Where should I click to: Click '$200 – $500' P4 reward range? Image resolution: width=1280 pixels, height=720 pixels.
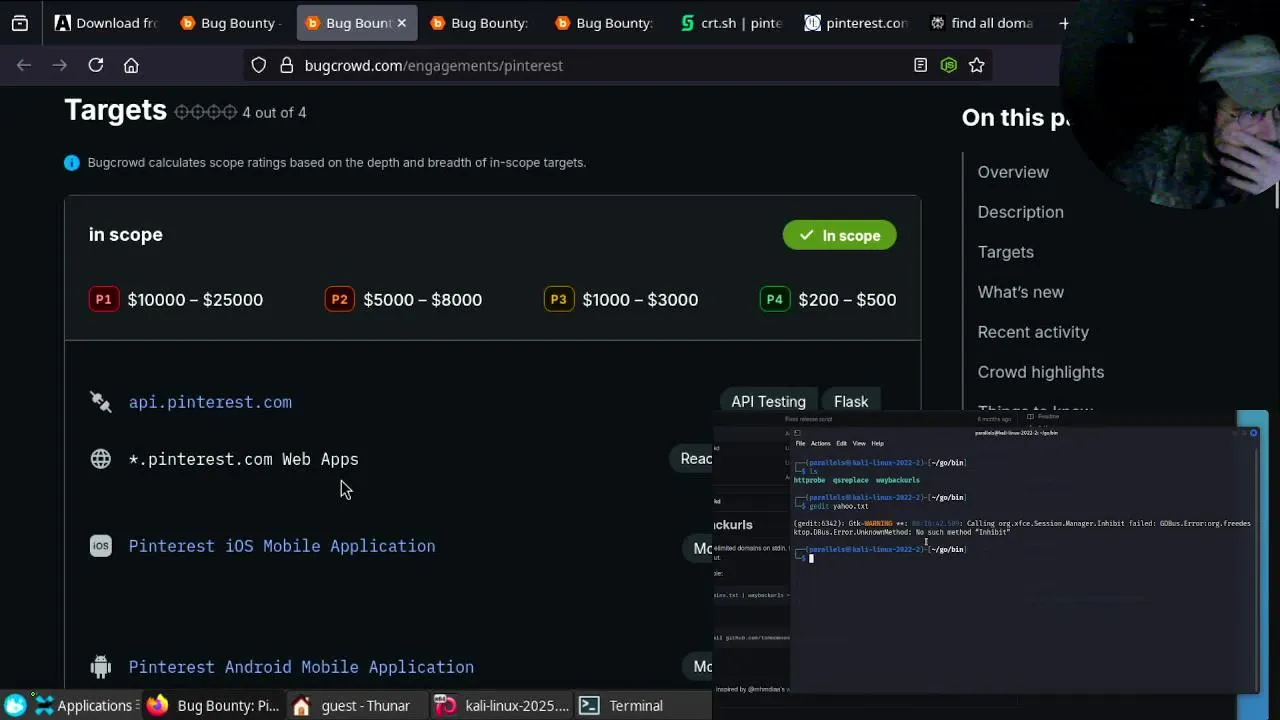coord(847,299)
